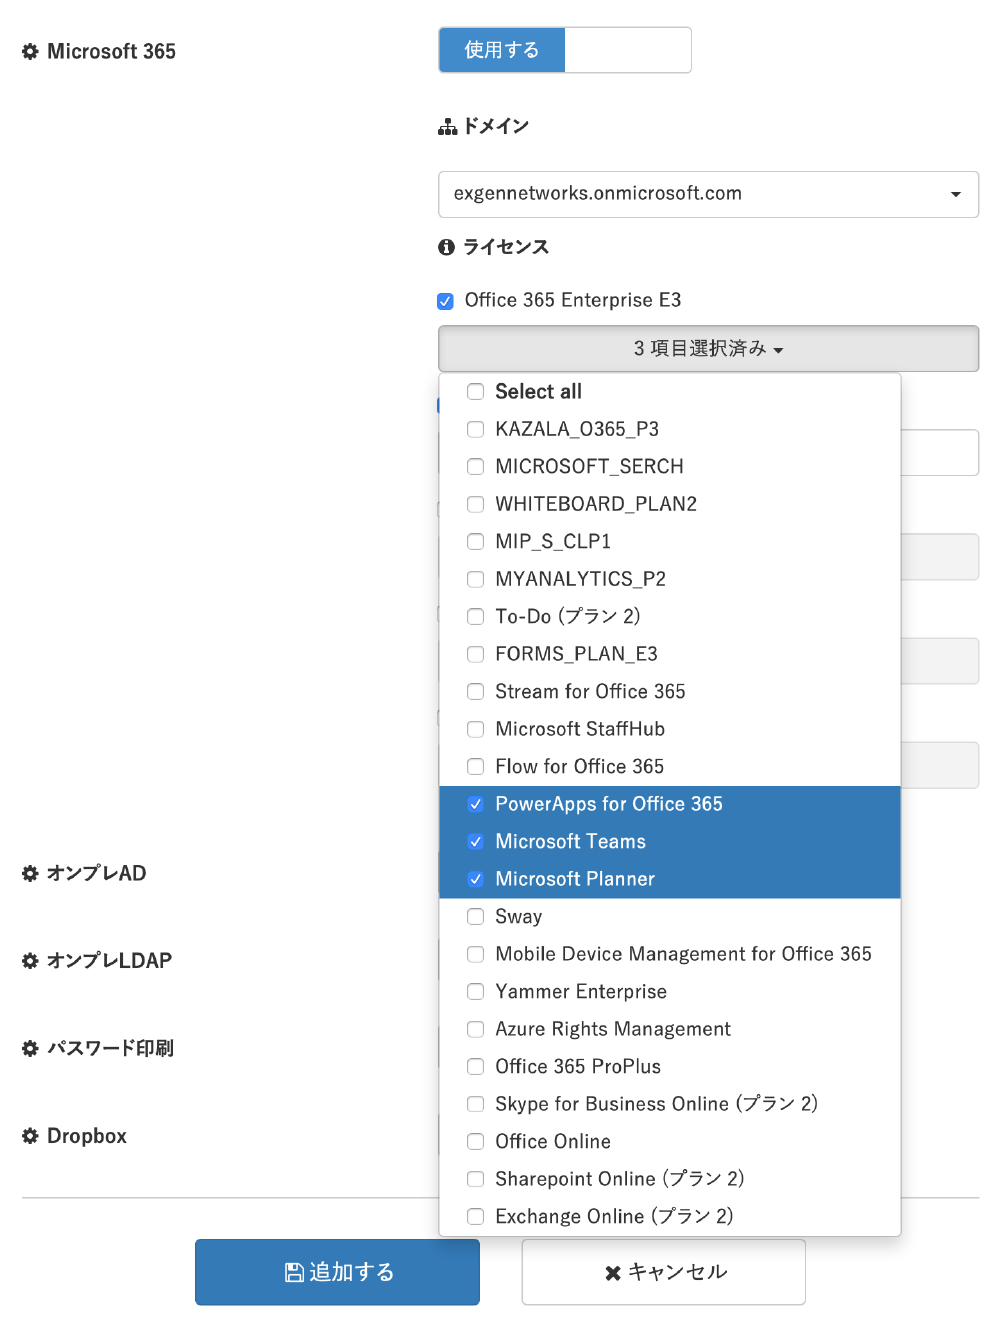Toggle the 使用する switch for Microsoft 365

click(564, 50)
